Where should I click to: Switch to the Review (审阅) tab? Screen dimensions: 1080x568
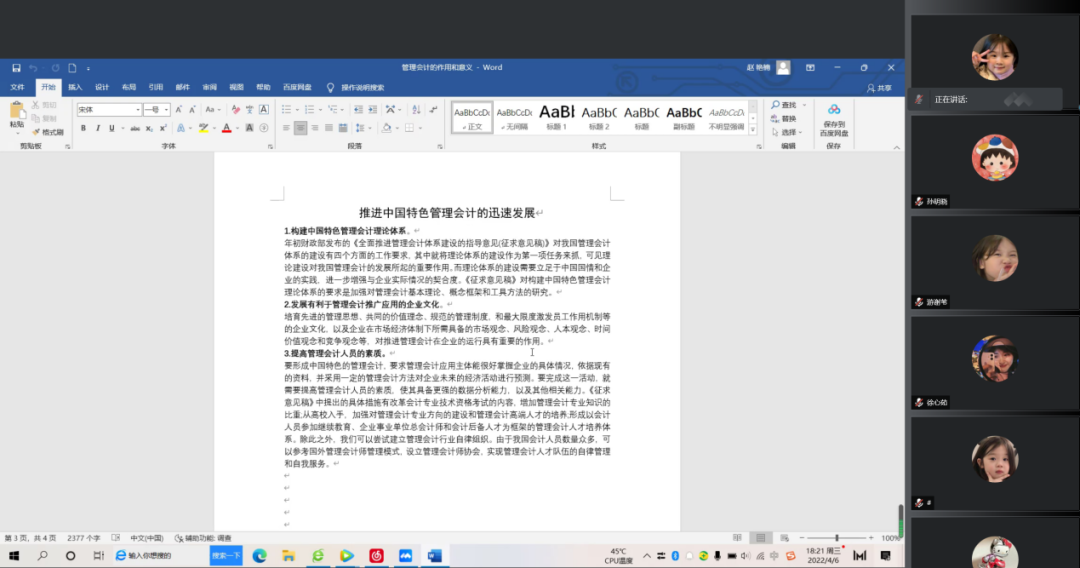tap(209, 87)
